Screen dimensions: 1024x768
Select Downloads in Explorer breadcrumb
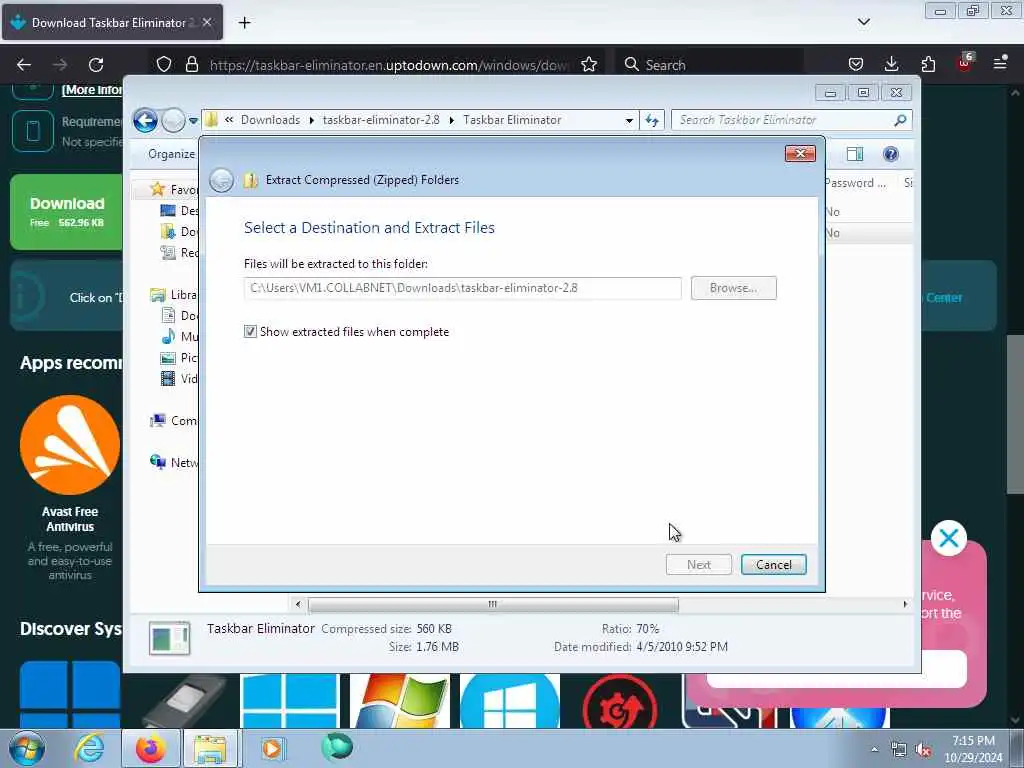tap(270, 120)
